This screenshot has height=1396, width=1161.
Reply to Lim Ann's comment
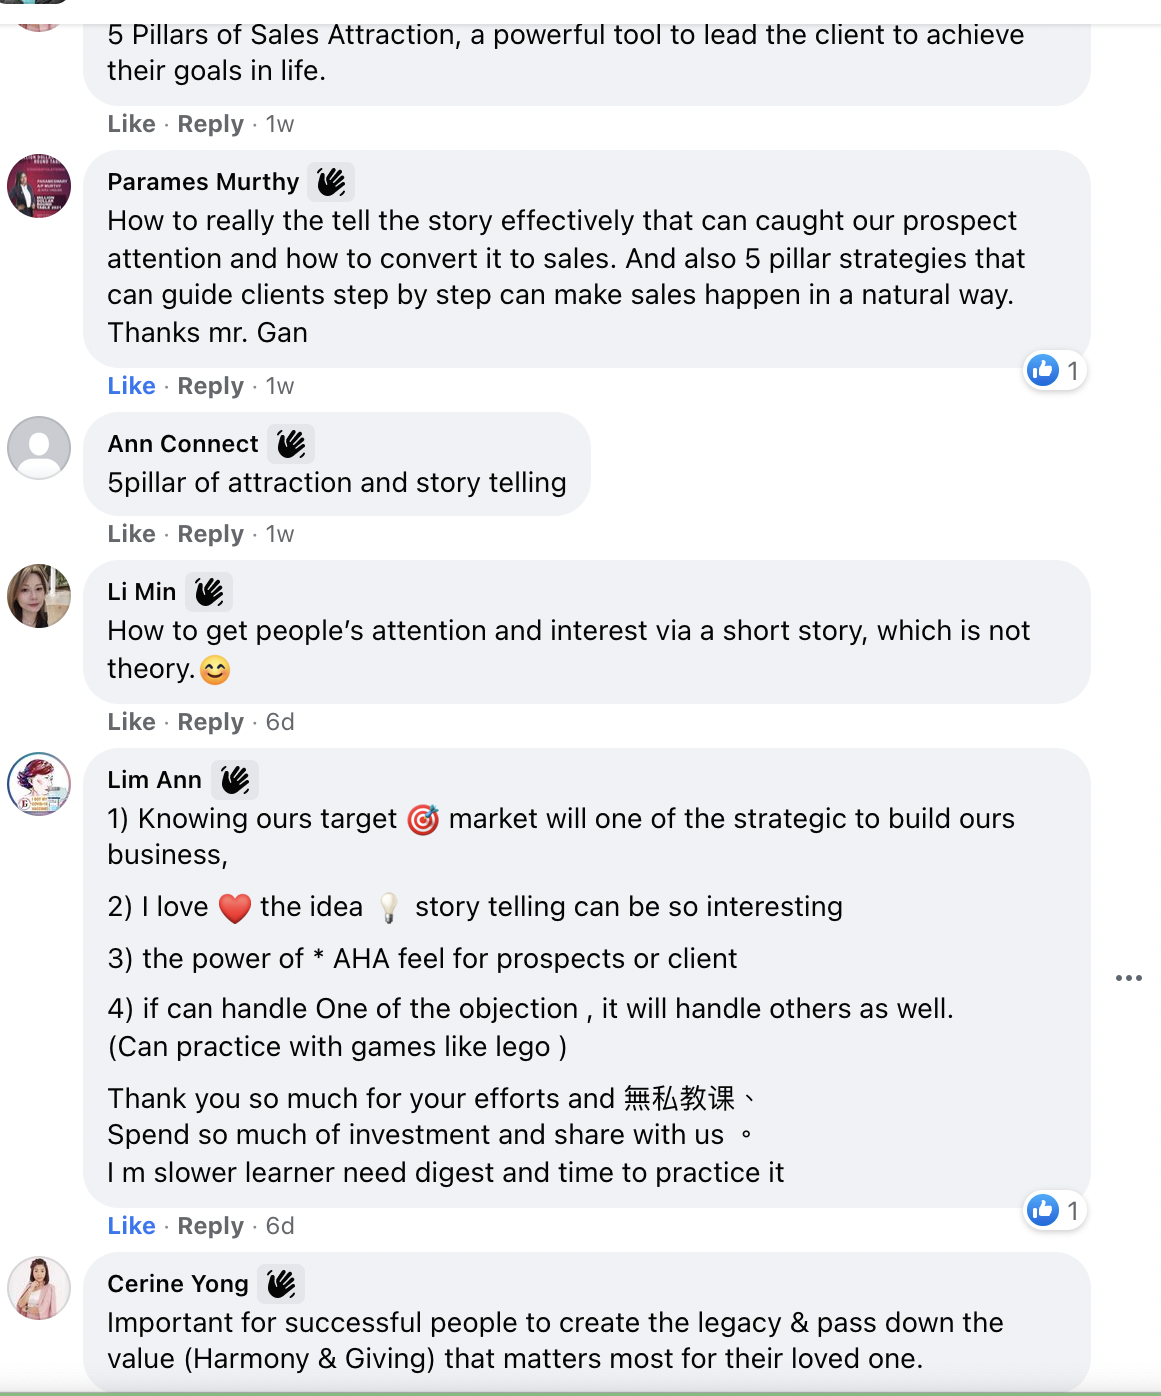click(210, 1226)
